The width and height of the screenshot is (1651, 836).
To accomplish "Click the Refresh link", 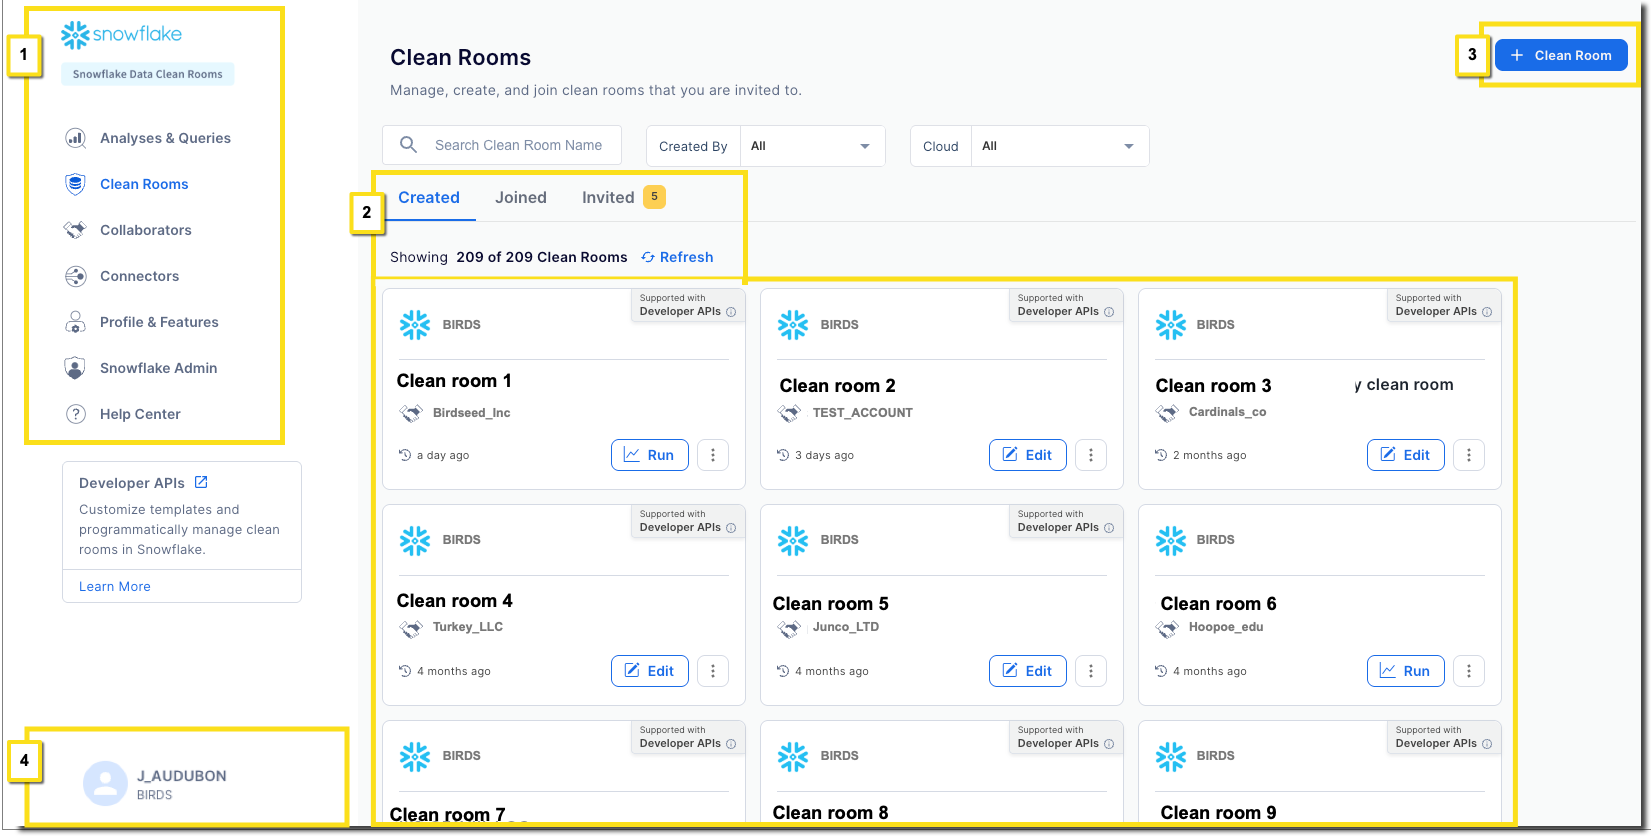I will 677,257.
